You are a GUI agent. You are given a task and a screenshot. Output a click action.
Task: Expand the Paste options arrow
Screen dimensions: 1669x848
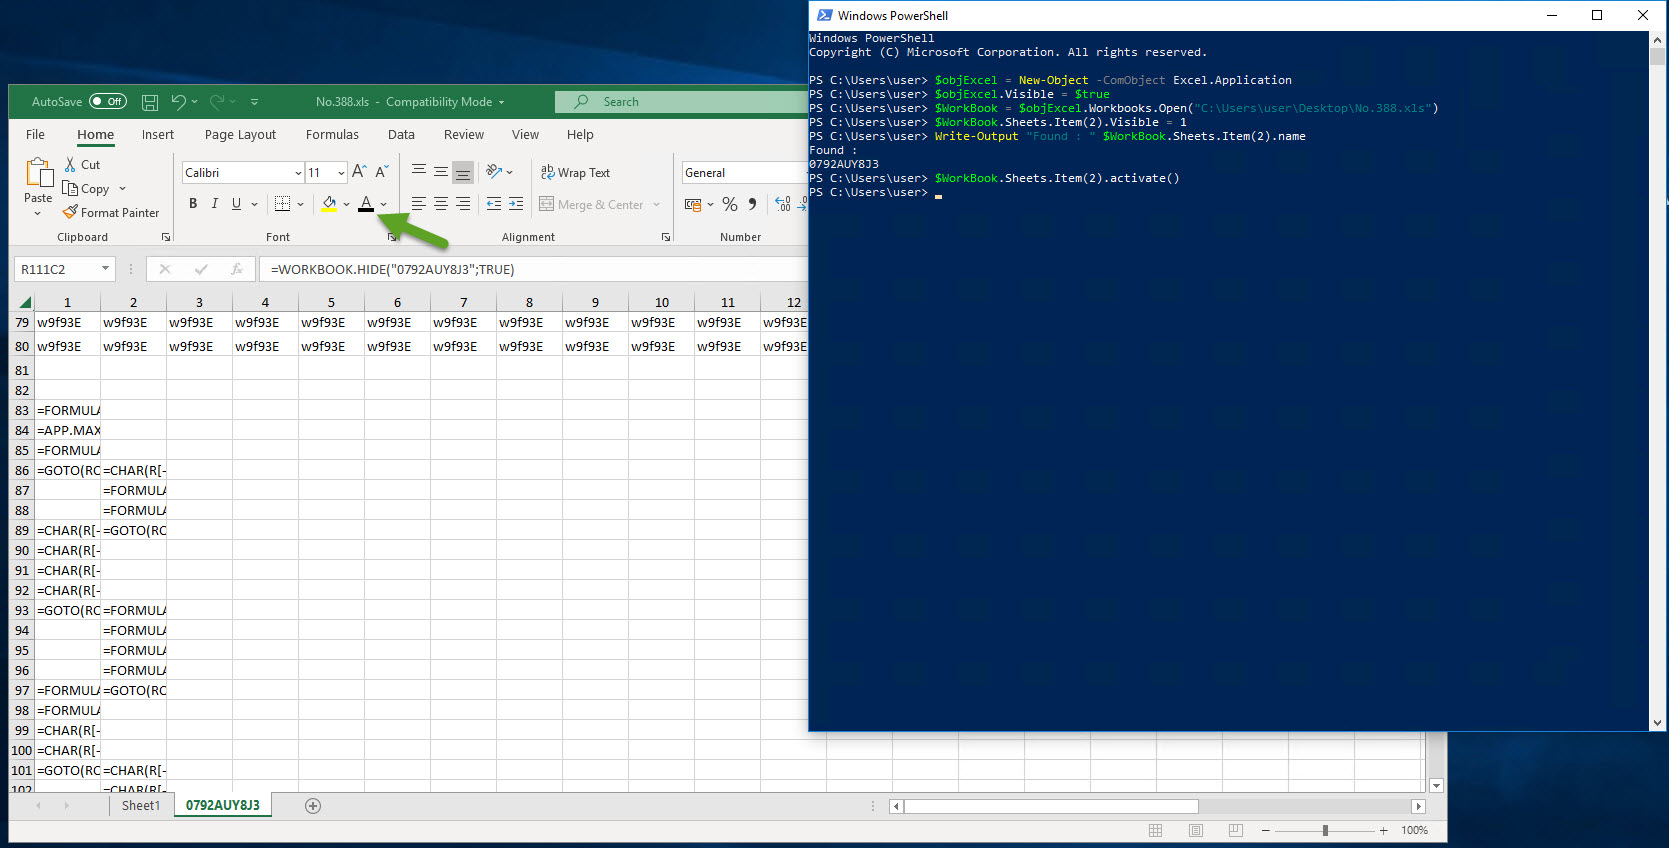click(x=38, y=213)
